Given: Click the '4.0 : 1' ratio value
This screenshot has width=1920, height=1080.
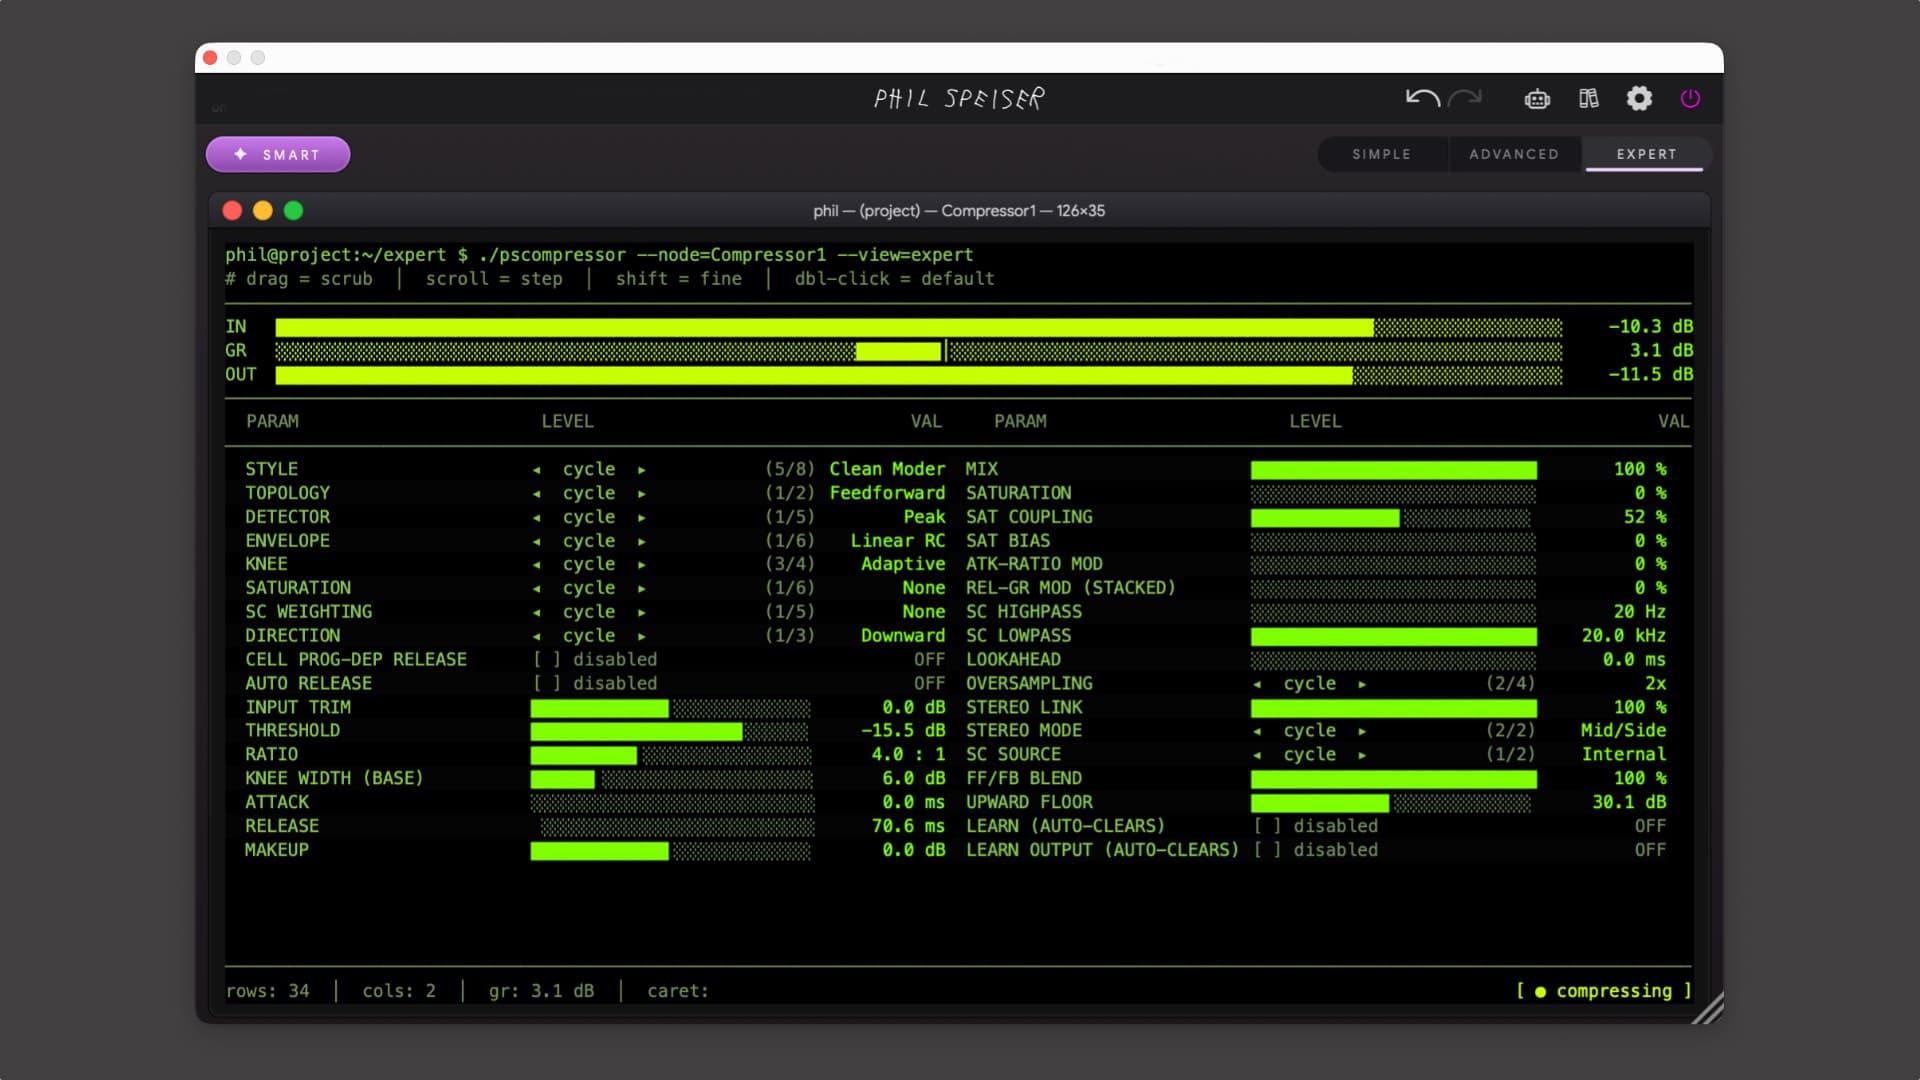Looking at the screenshot, I should coord(908,755).
